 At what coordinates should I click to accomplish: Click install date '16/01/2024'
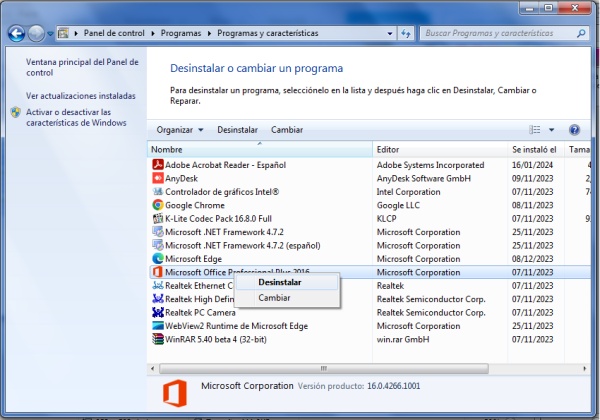pyautogui.click(x=533, y=165)
